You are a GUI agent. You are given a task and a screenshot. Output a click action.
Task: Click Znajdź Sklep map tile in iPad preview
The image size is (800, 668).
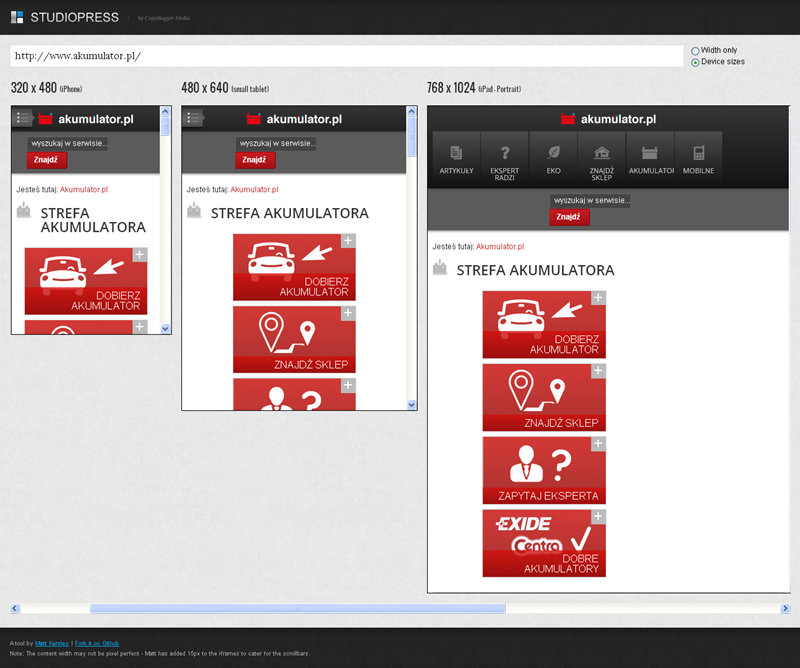pyautogui.click(x=543, y=397)
